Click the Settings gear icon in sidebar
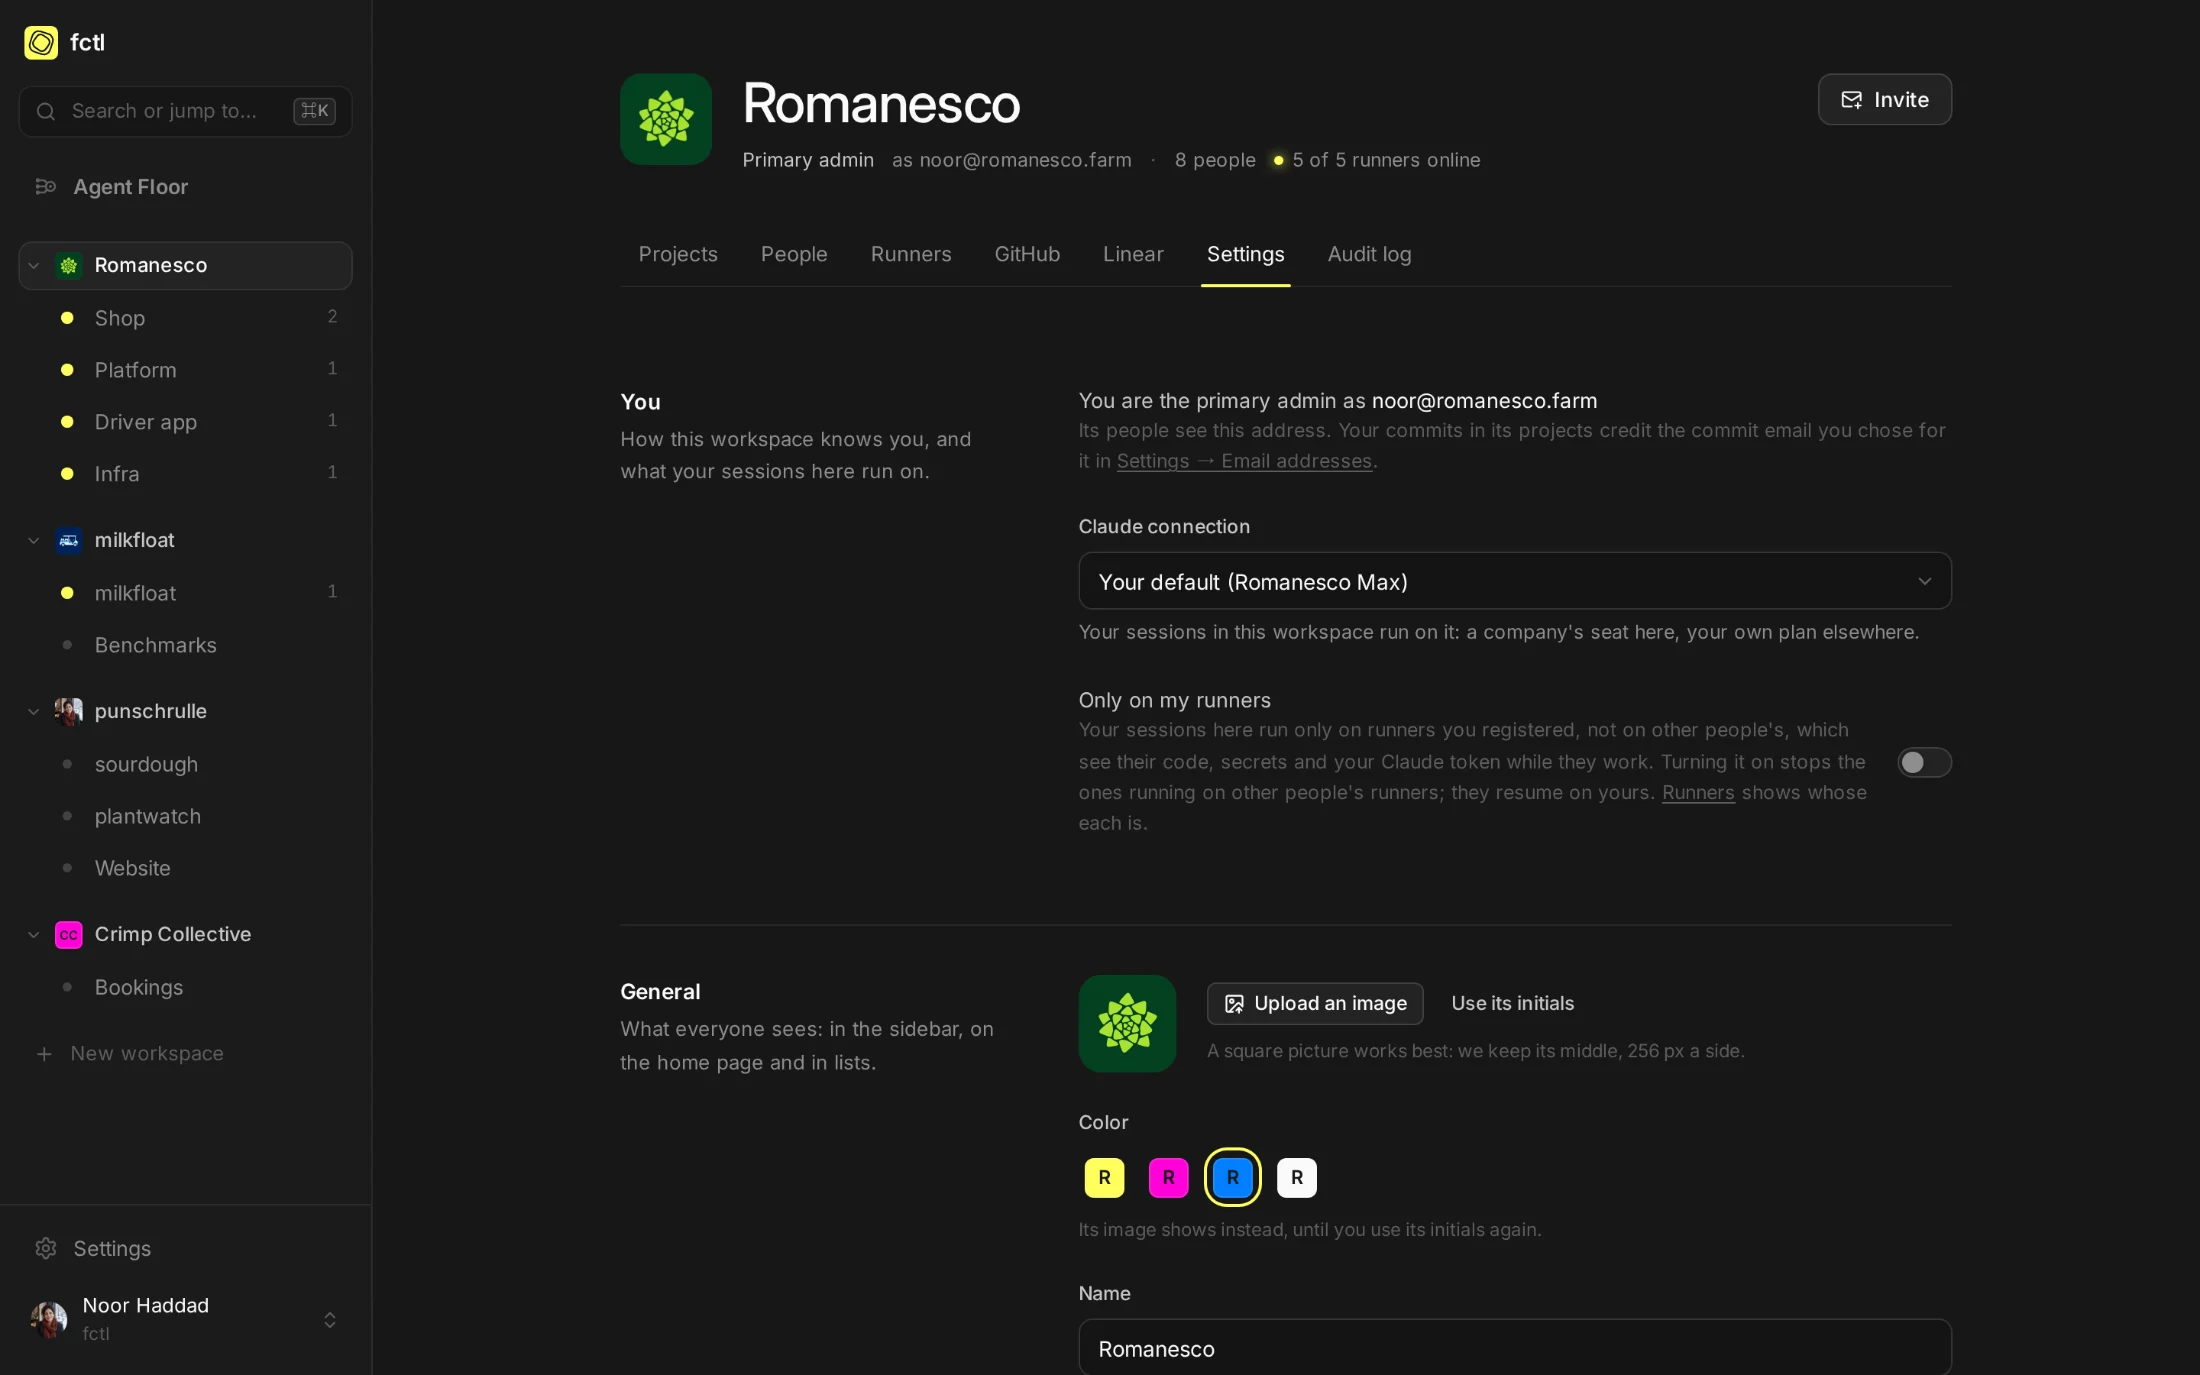Screen dimensions: 2200x1375 point(46,1249)
